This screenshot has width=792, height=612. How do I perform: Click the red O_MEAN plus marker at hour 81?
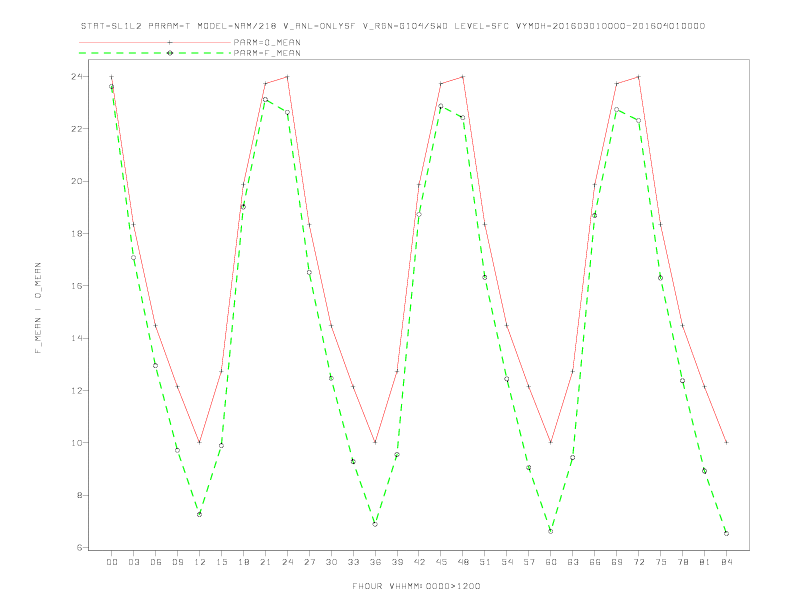click(x=705, y=387)
